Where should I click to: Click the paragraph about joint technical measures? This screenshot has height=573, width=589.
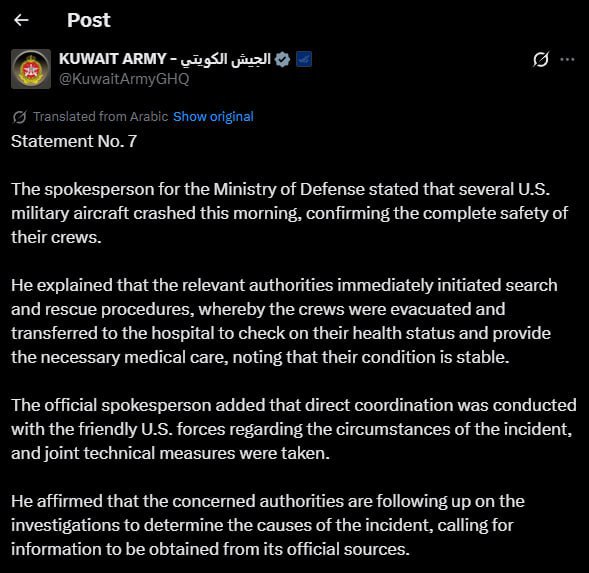pos(294,429)
